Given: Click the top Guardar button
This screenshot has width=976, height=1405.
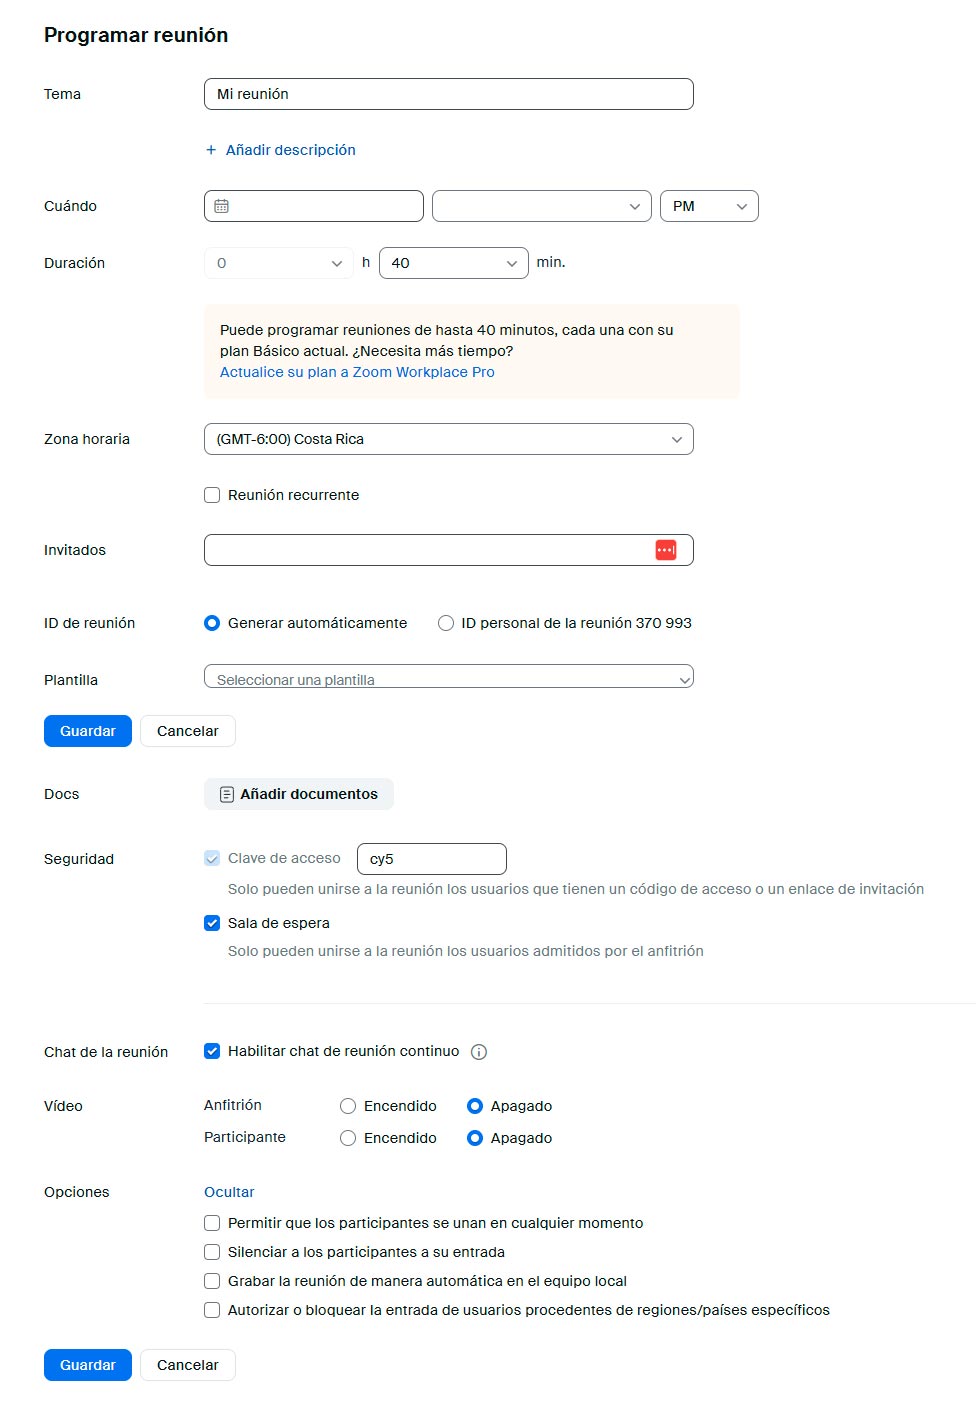Looking at the screenshot, I should [88, 731].
